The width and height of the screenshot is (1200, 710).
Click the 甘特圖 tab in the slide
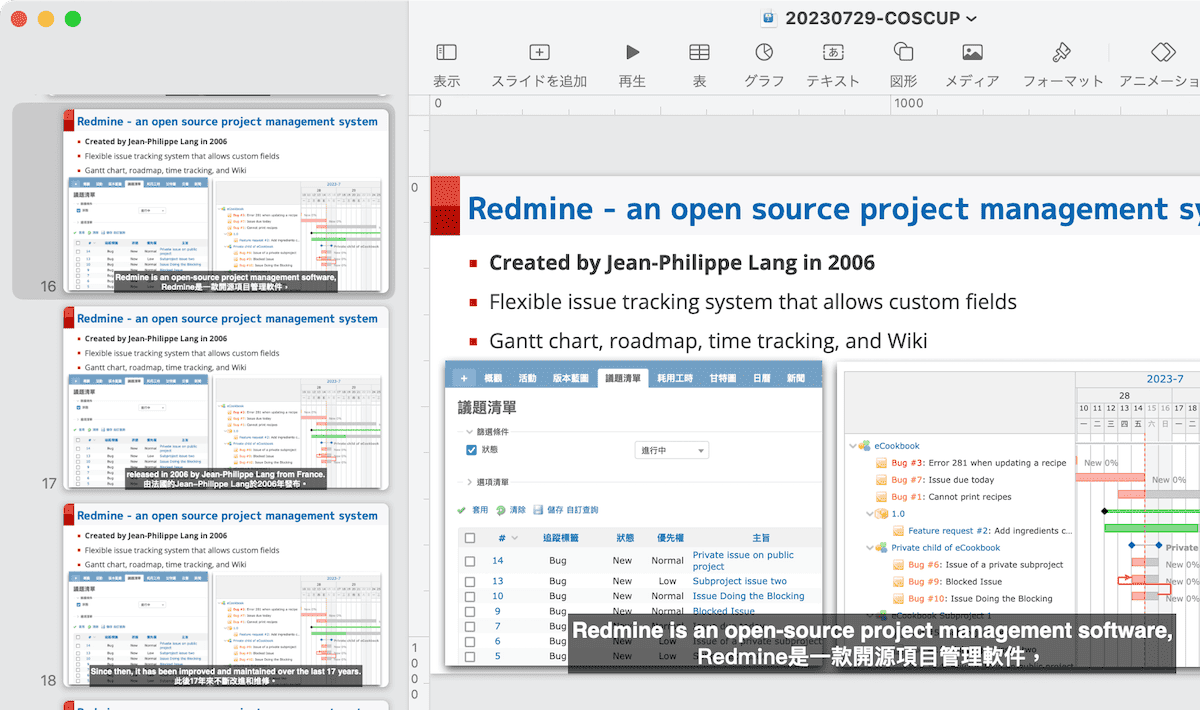click(722, 378)
